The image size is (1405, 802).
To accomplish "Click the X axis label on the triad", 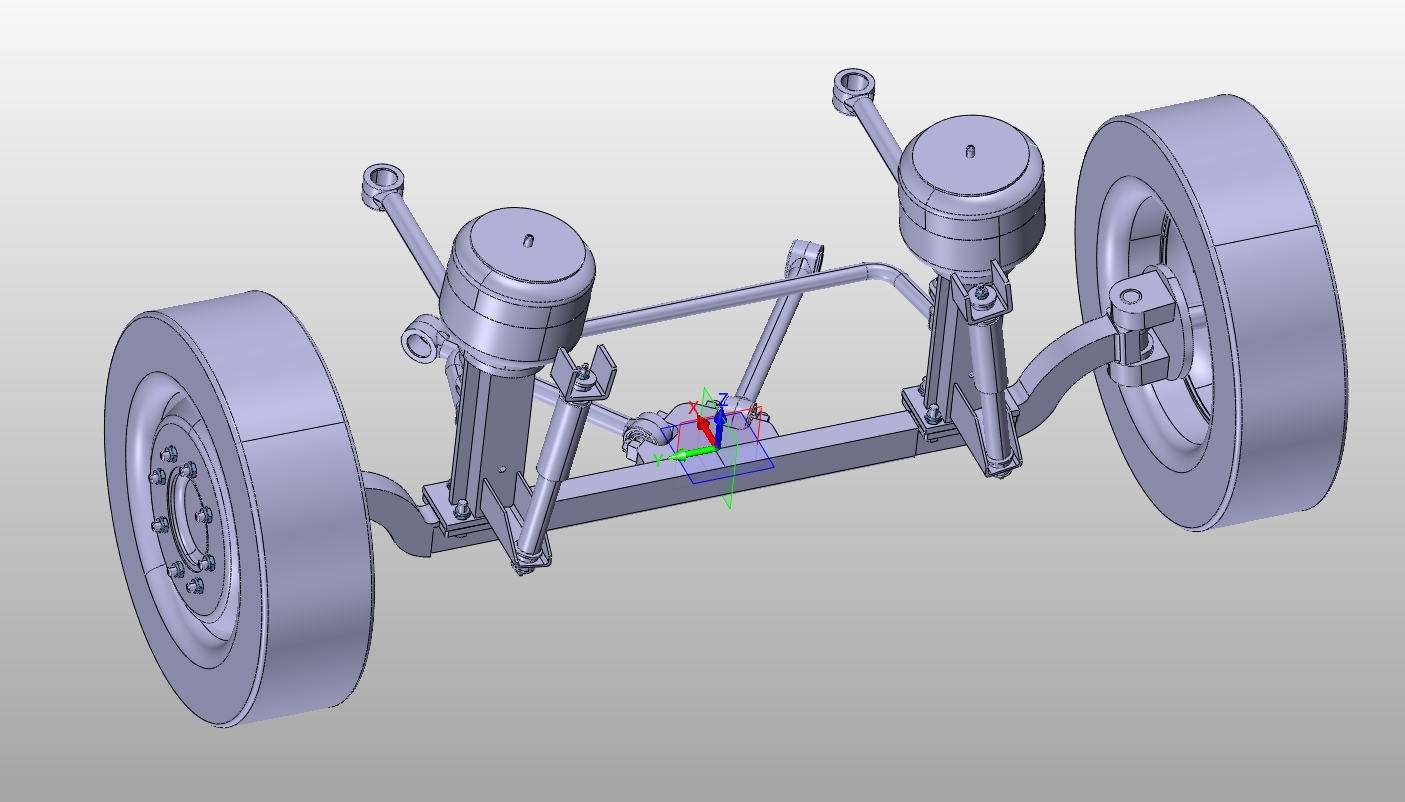I will click(693, 407).
